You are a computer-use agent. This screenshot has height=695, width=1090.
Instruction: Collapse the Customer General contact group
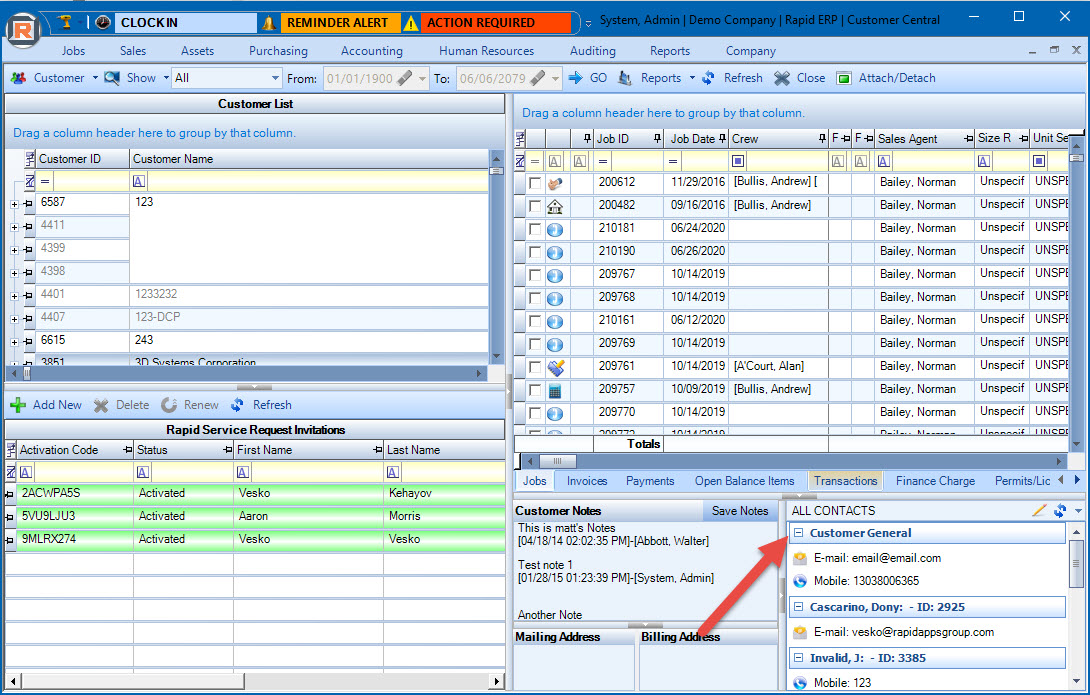799,533
